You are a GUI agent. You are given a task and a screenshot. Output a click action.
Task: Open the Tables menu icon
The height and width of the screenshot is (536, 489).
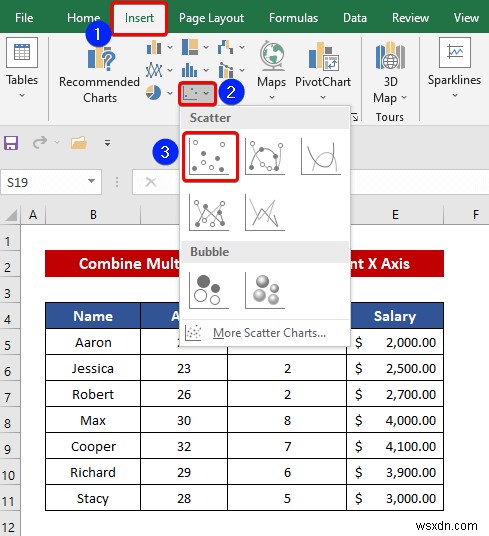pos(22,52)
